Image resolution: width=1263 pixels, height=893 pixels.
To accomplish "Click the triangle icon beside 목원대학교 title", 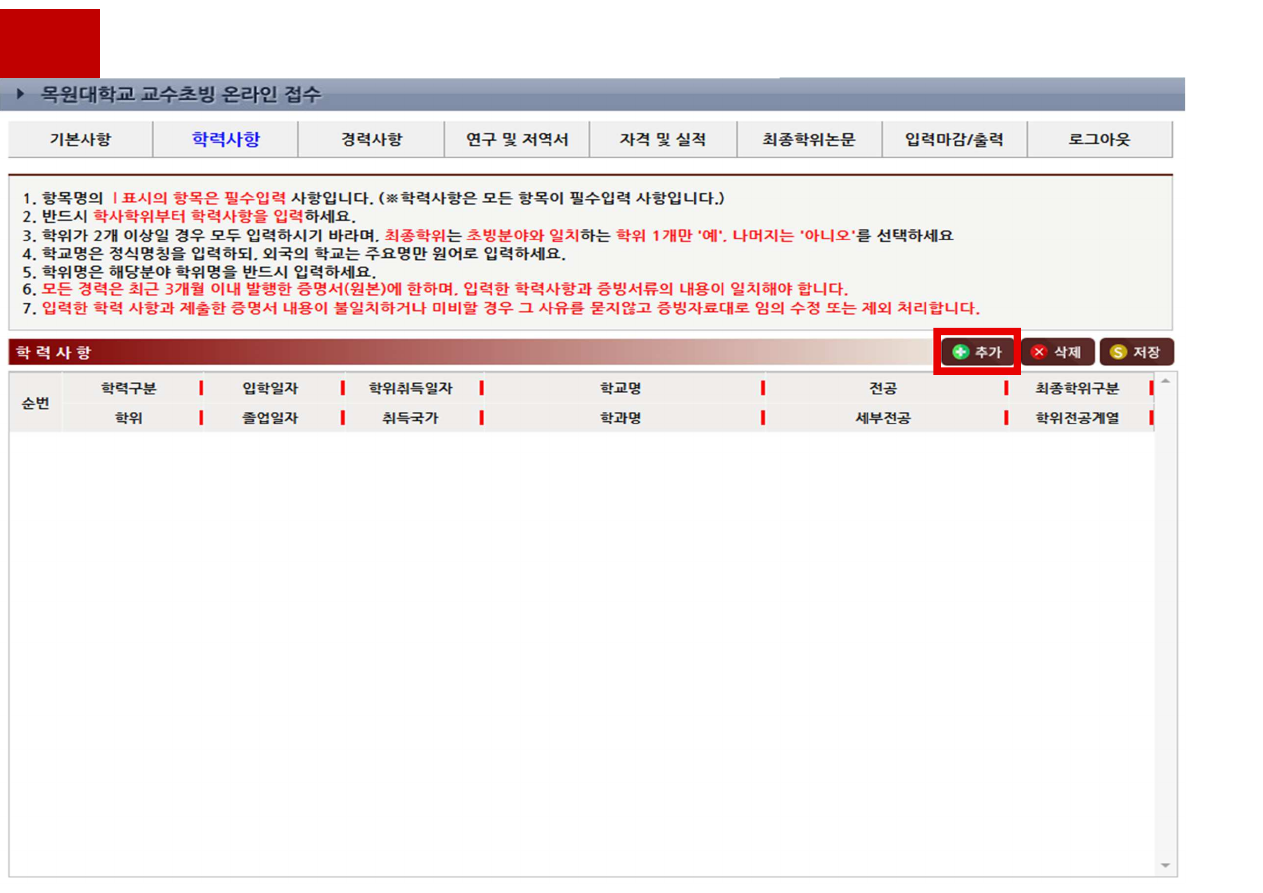I will 21,95.
